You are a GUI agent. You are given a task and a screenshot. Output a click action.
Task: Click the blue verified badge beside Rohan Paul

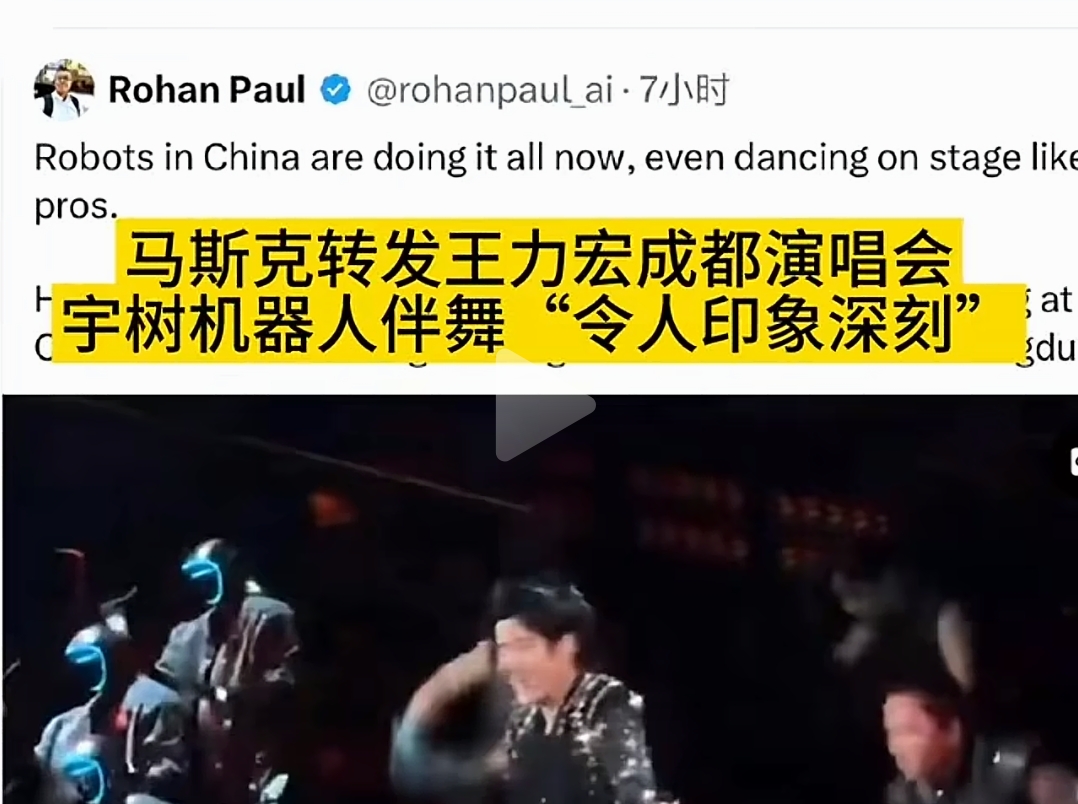(336, 90)
